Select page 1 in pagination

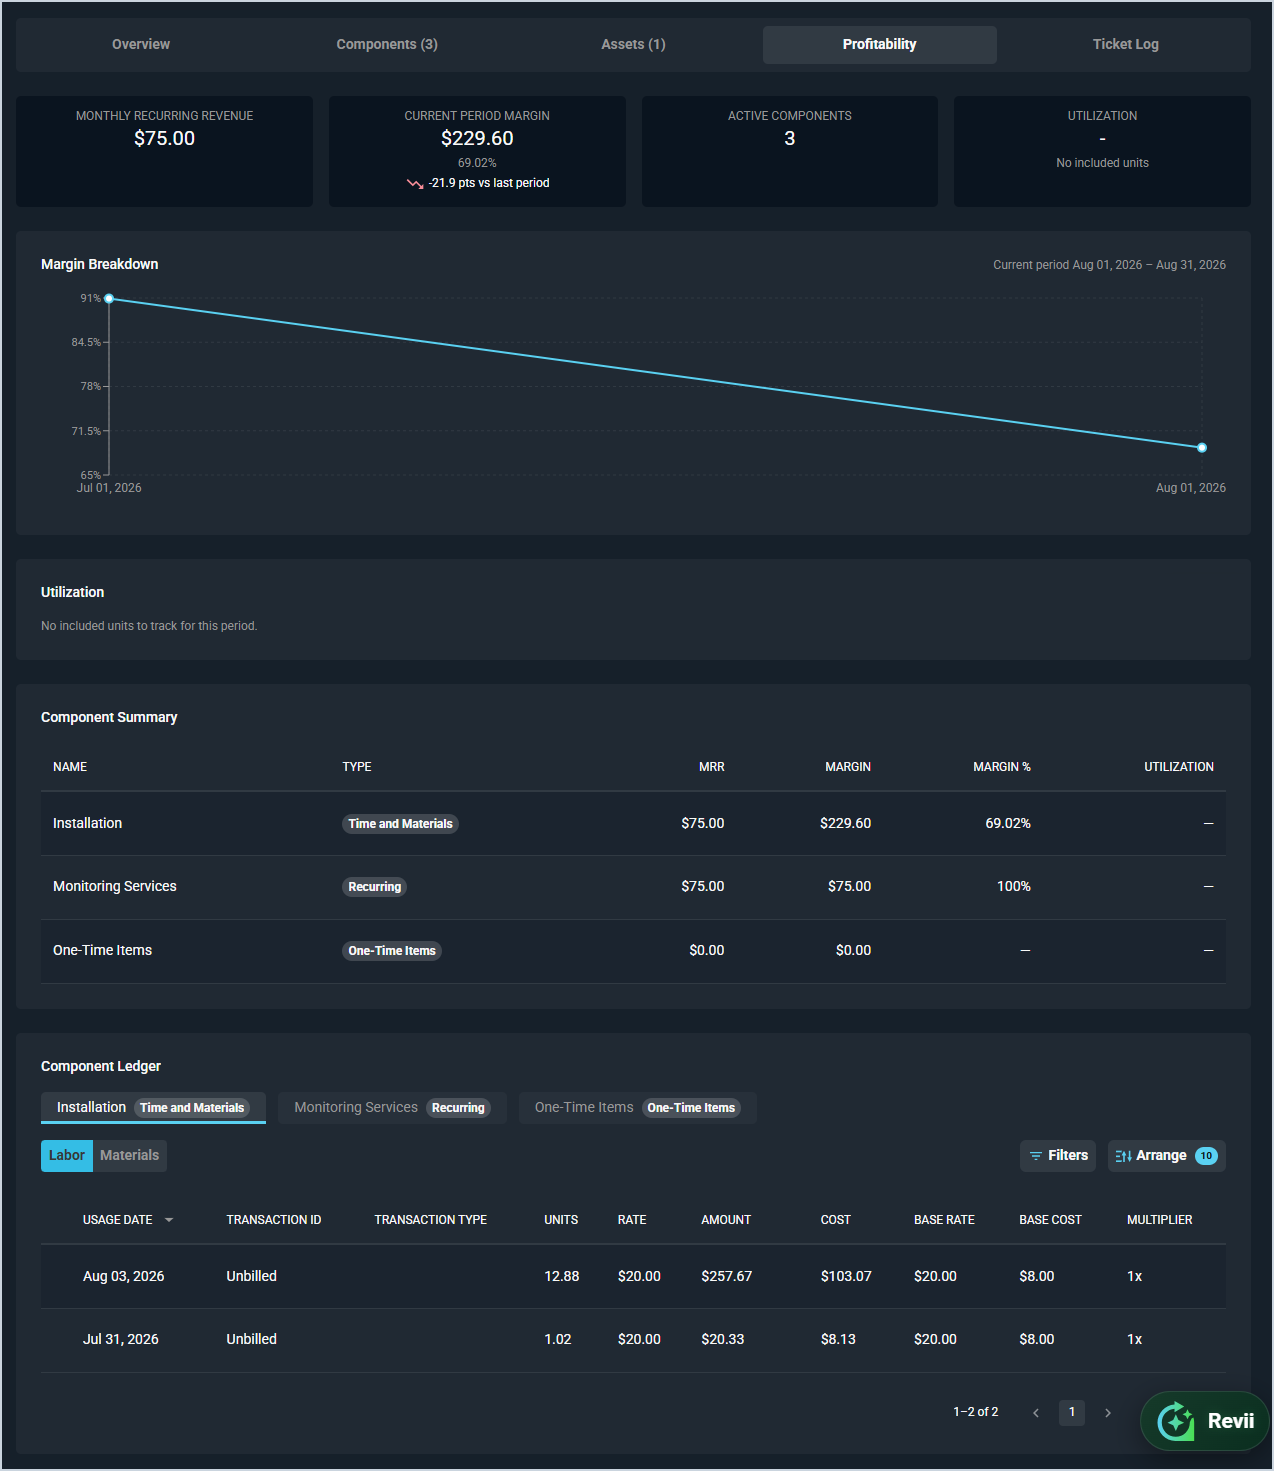[x=1072, y=1412]
